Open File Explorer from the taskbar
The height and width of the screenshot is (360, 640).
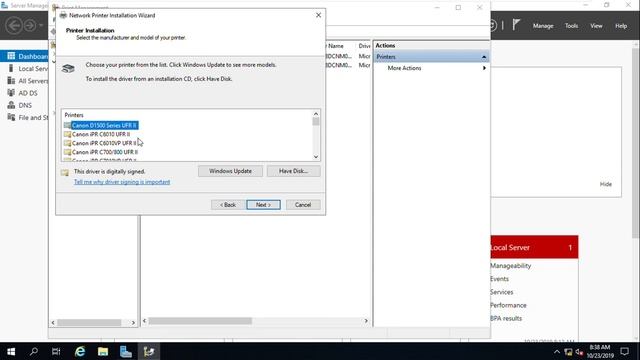coord(102,351)
